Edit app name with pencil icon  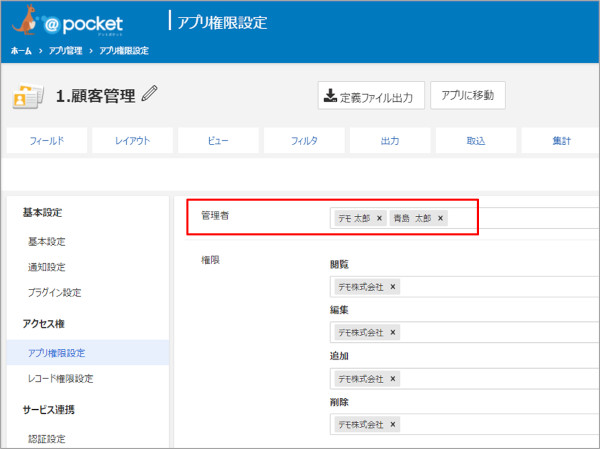pos(149,94)
